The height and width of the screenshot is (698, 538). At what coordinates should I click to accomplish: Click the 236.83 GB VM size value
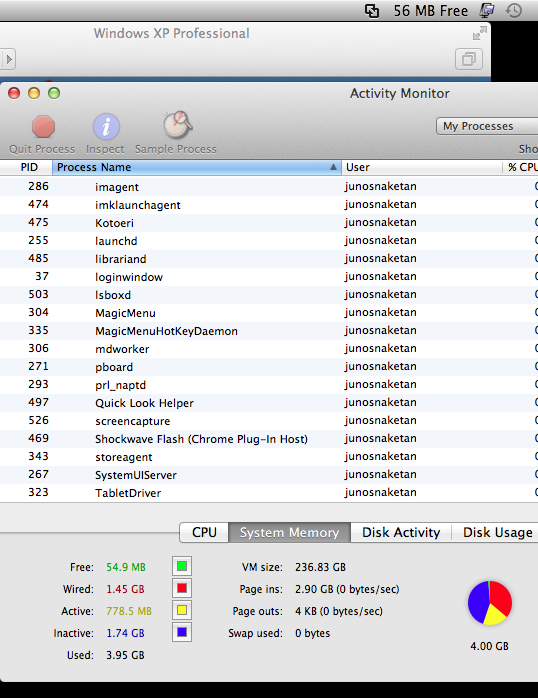[x=320, y=567]
